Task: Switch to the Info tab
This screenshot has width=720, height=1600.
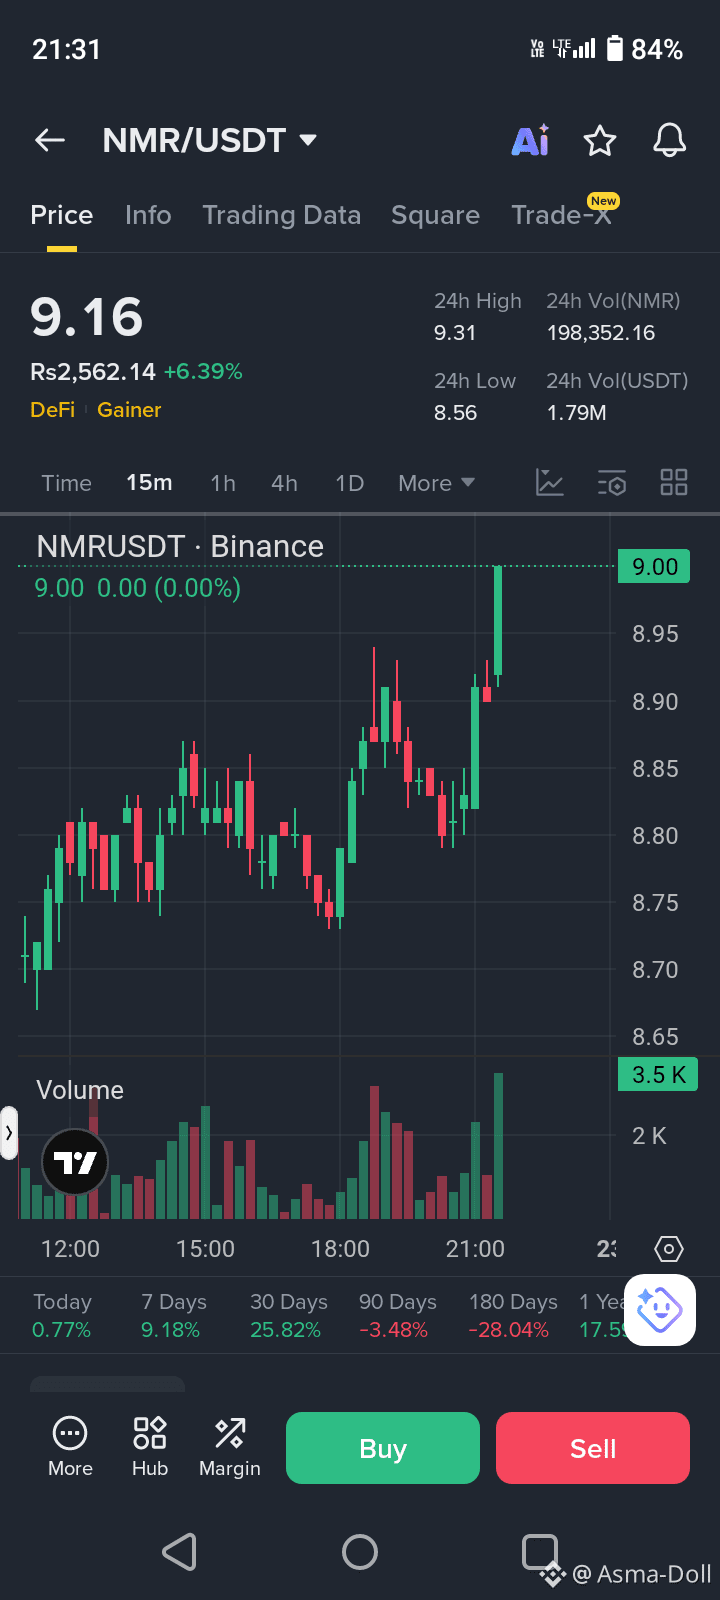Action: [148, 215]
